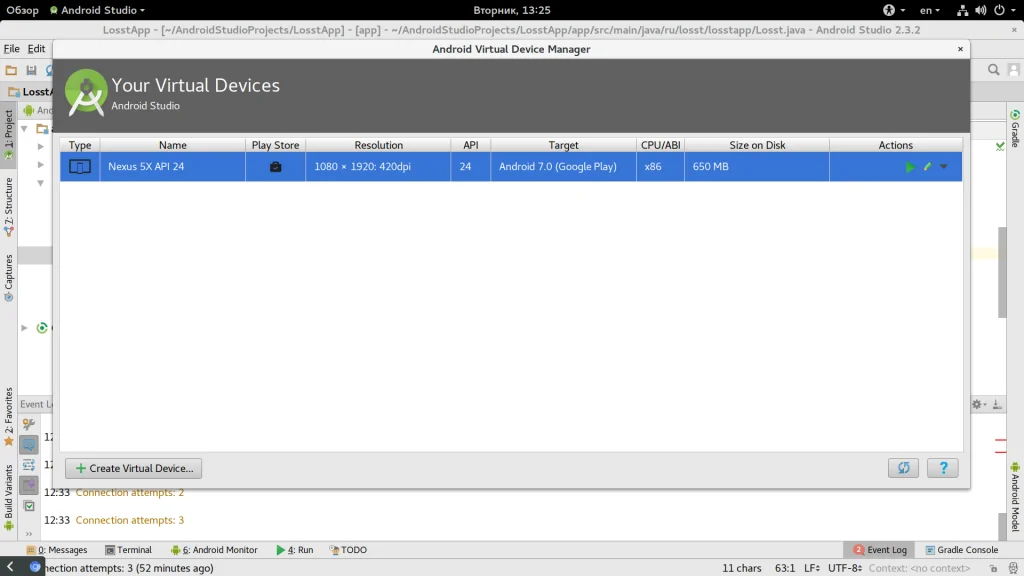
Task: Click the Resolution column header
Action: coord(378,145)
